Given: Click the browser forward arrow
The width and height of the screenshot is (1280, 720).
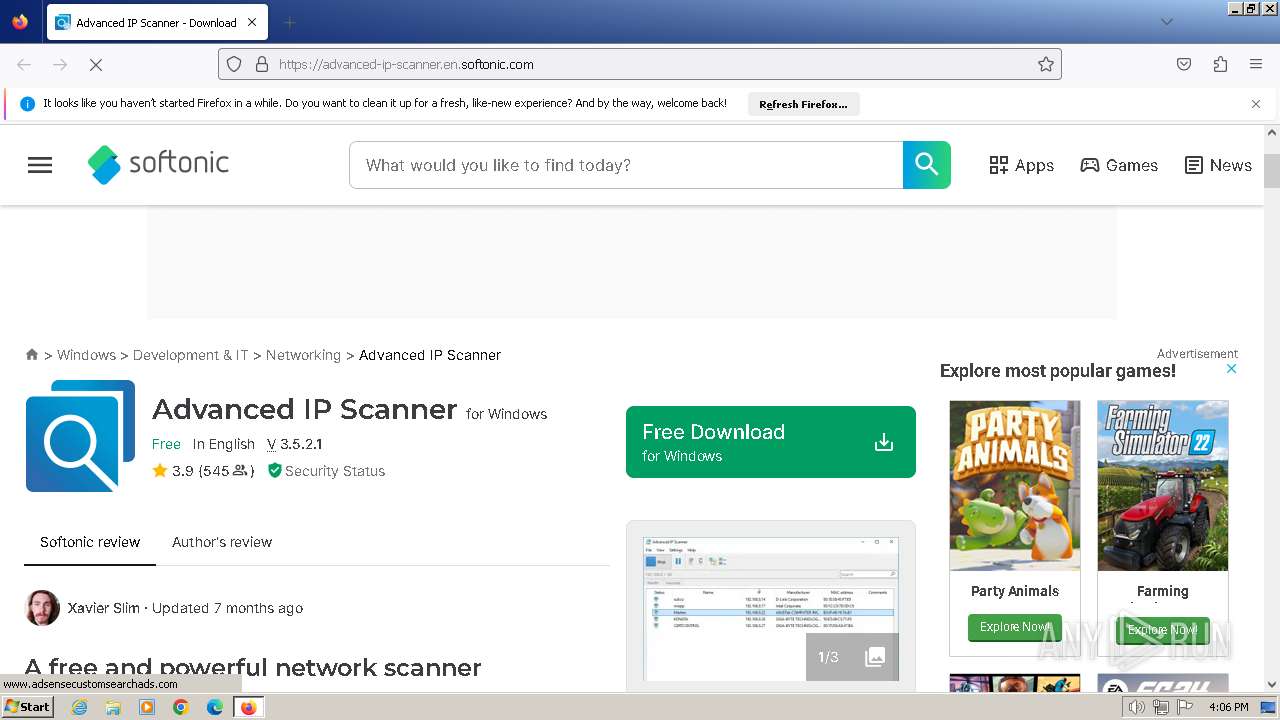Looking at the screenshot, I should [x=60, y=64].
